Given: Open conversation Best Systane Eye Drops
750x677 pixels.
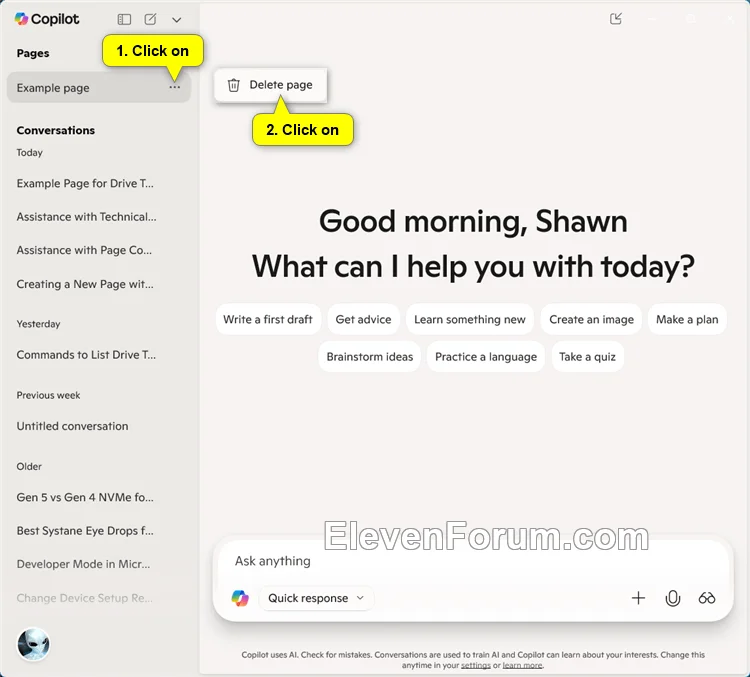Looking at the screenshot, I should 85,531.
